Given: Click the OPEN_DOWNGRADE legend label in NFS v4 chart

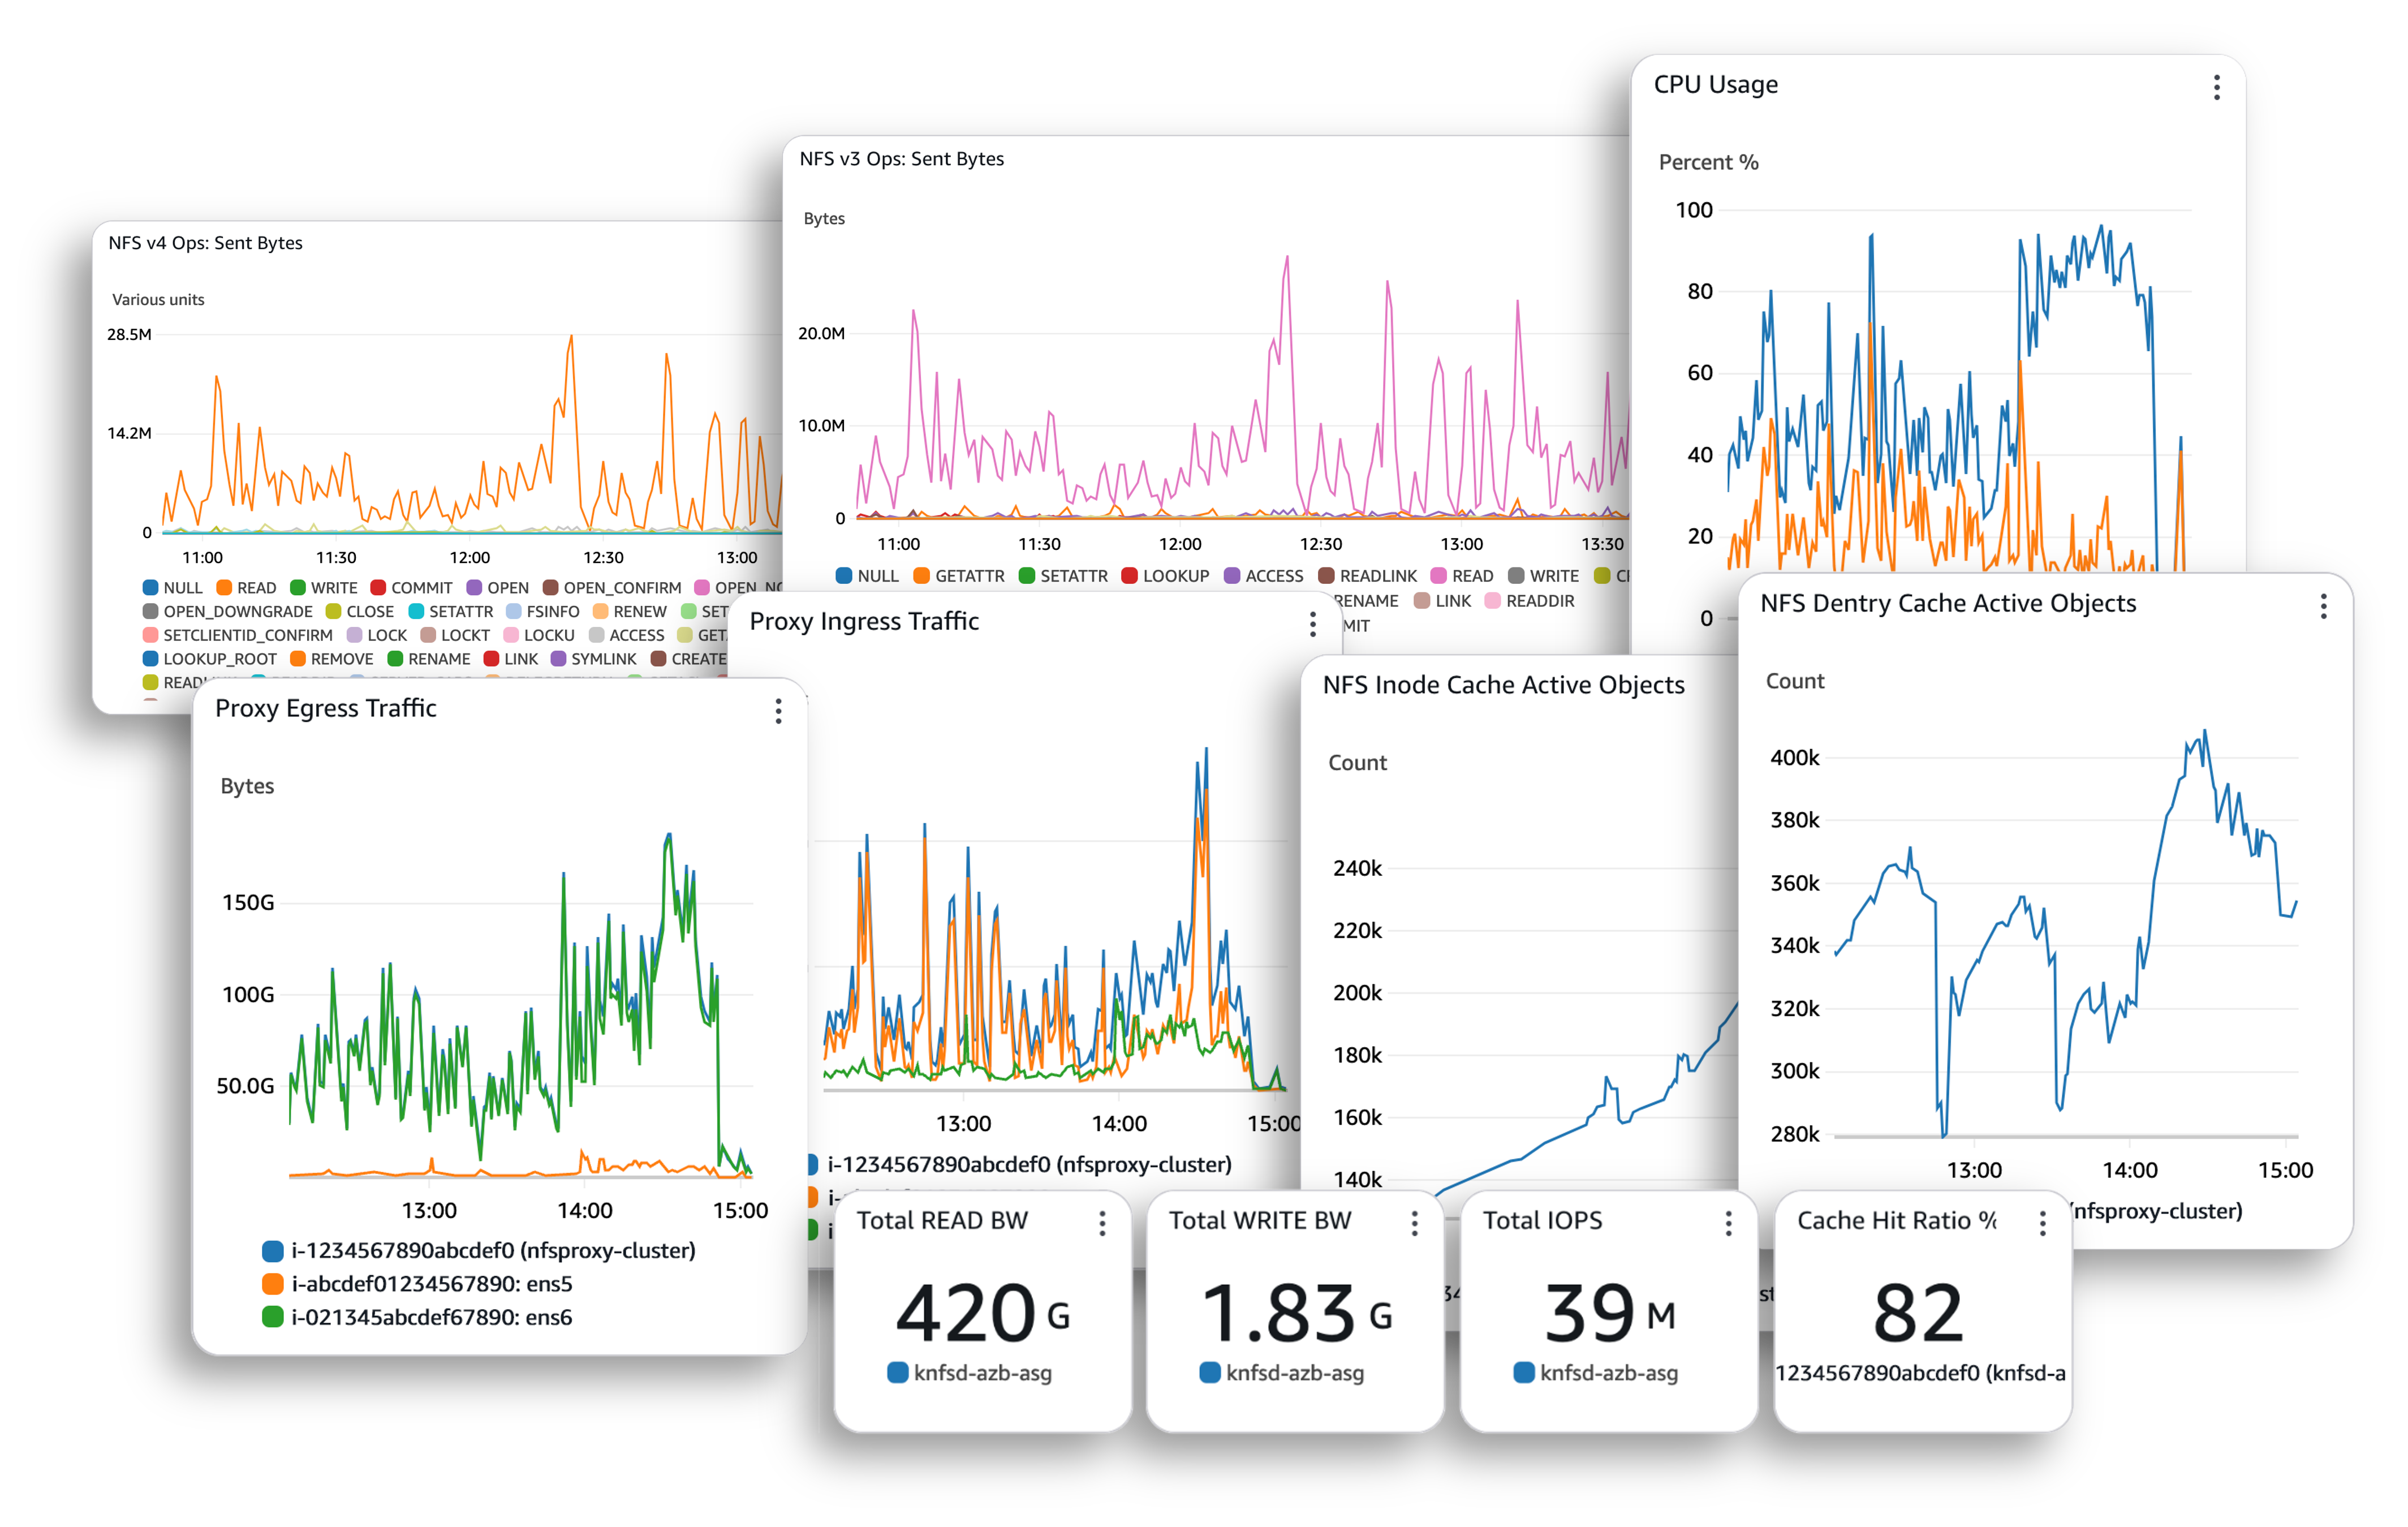Looking at the screenshot, I should click(x=238, y=612).
